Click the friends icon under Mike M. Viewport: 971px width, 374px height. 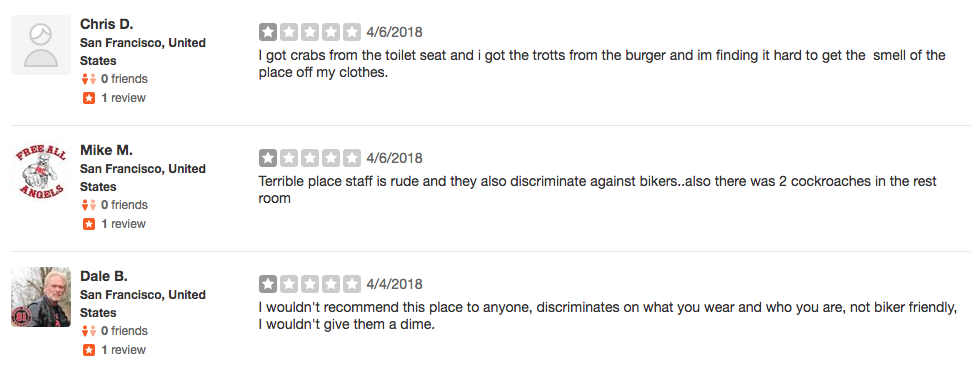[89, 205]
